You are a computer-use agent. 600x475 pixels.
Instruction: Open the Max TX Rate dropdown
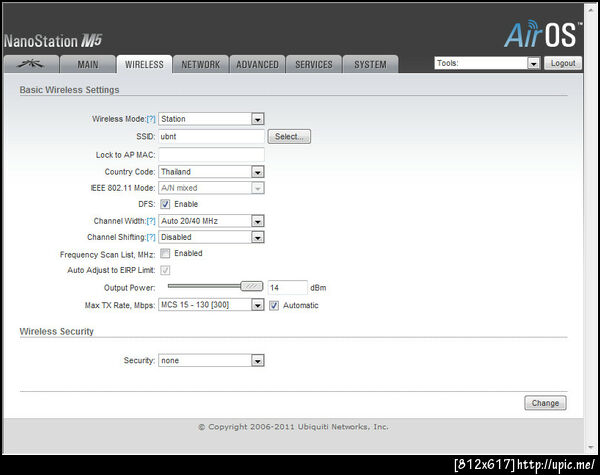coord(211,305)
